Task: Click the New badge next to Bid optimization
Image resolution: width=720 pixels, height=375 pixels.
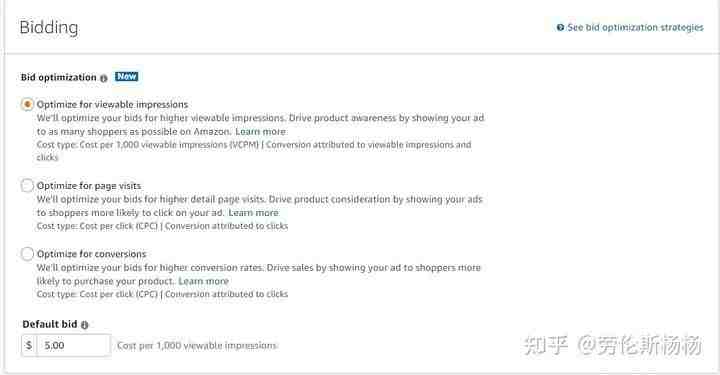Action: [x=126, y=77]
